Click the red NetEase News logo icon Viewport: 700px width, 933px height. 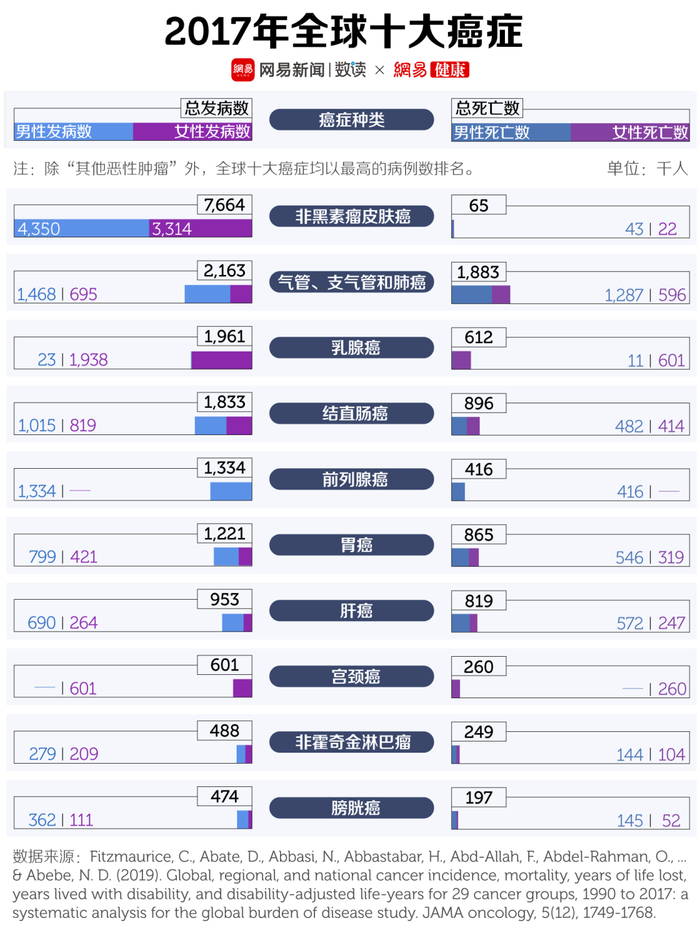(x=243, y=69)
